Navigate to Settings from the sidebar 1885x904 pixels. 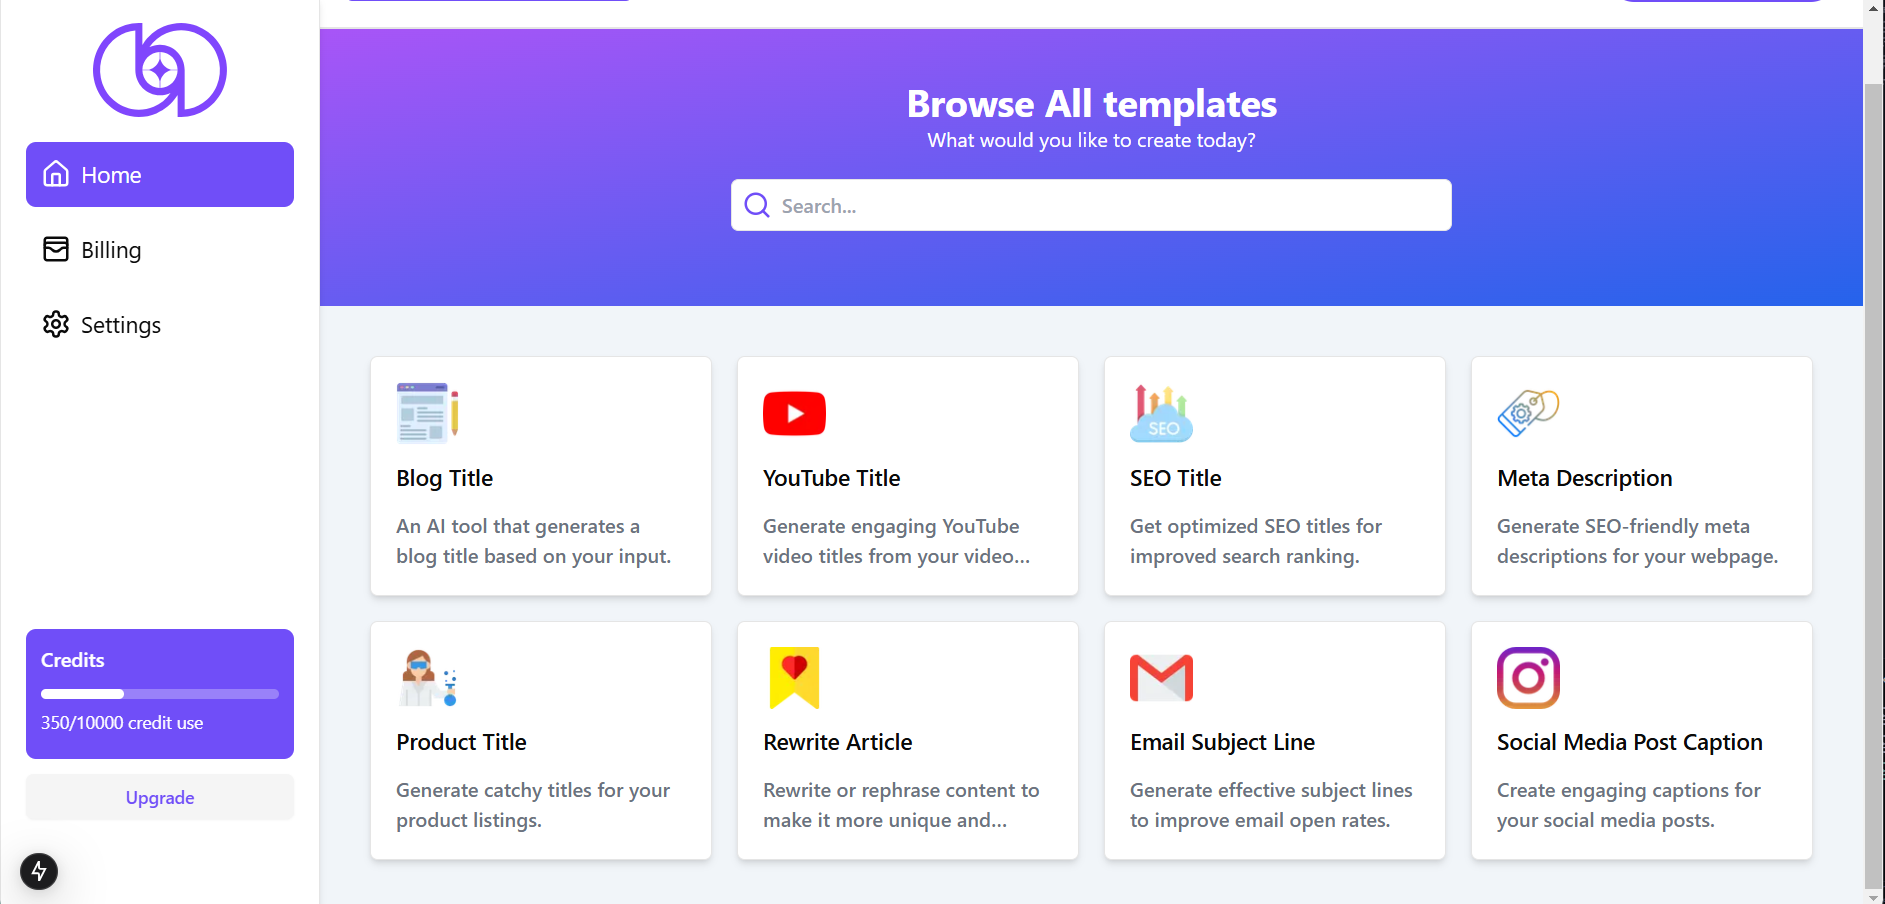[x=120, y=324]
